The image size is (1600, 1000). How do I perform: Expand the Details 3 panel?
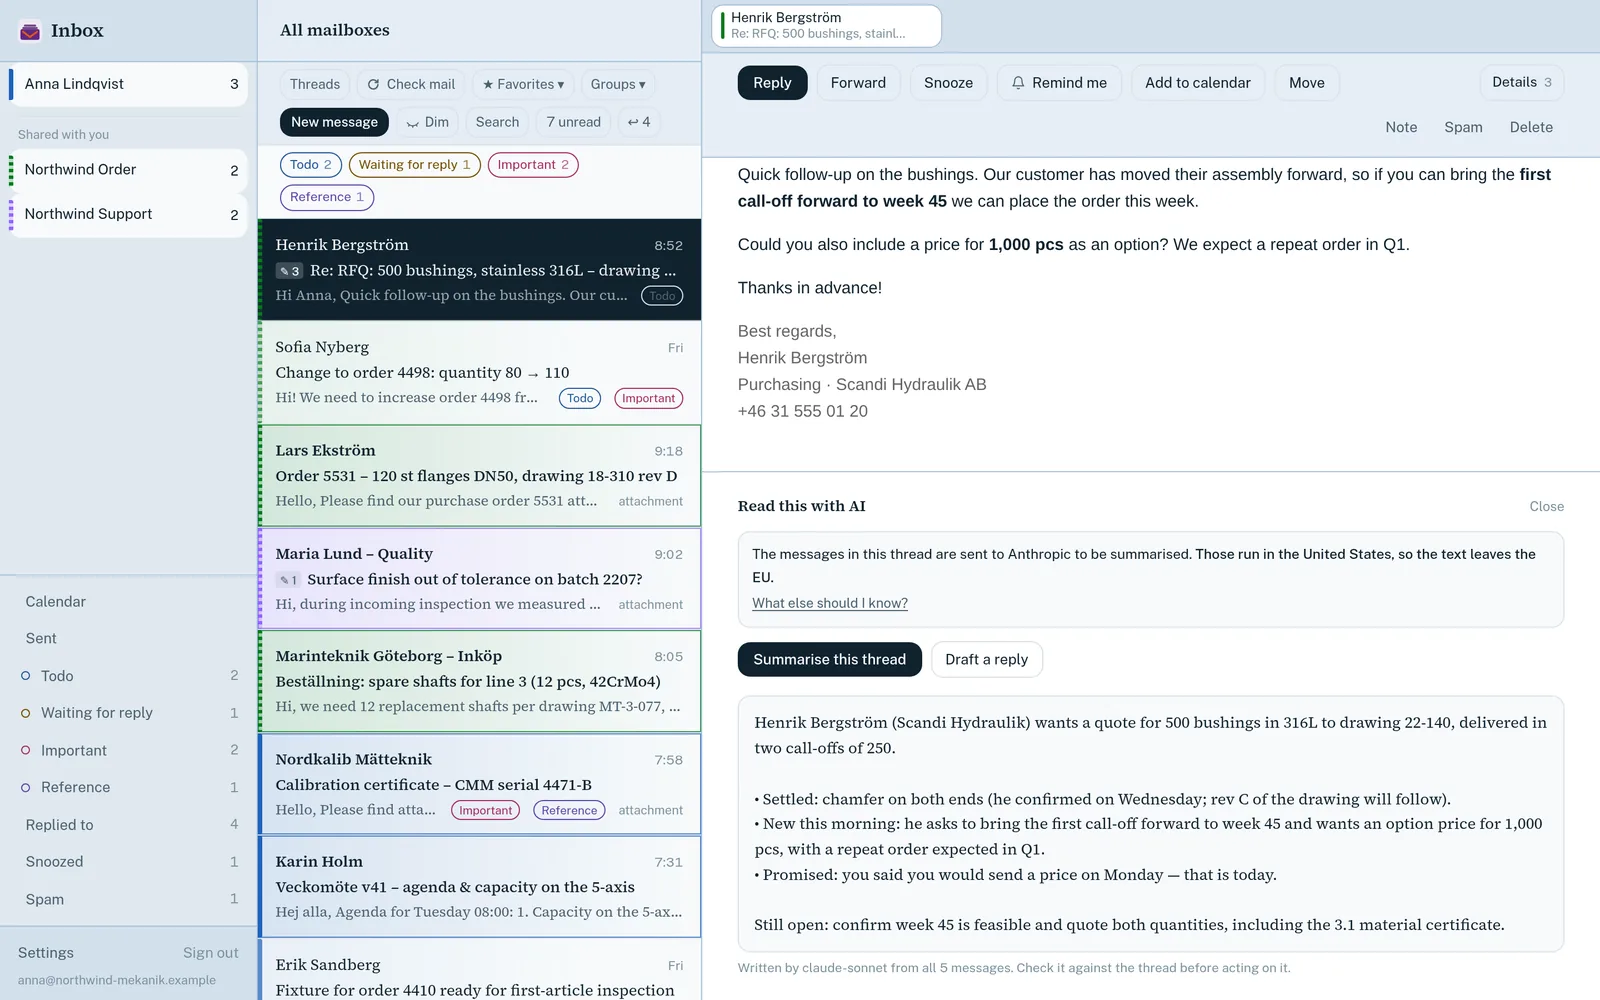(1521, 83)
